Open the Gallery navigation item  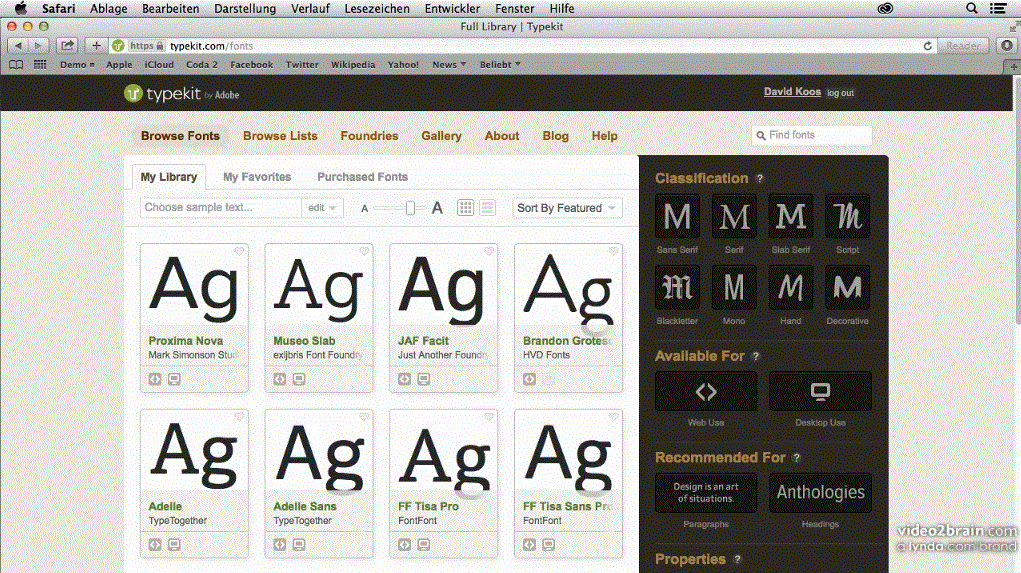[441, 136]
